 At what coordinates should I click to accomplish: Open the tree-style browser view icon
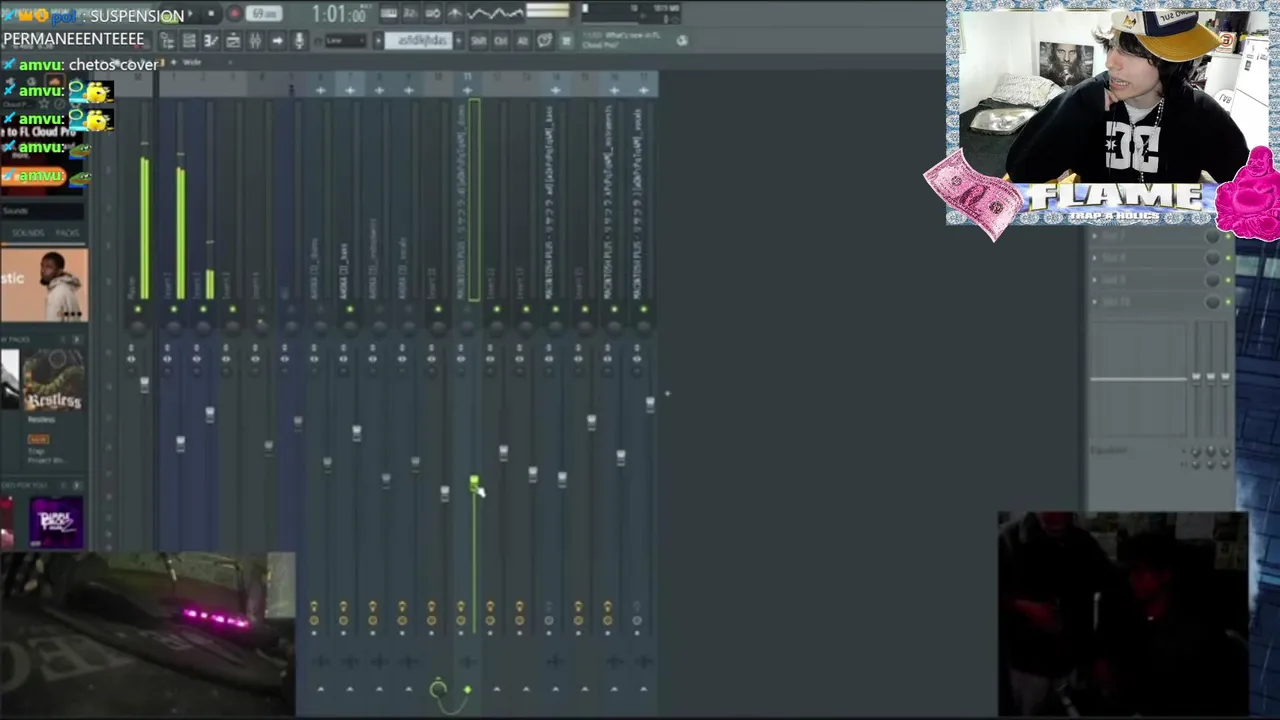coord(168,40)
